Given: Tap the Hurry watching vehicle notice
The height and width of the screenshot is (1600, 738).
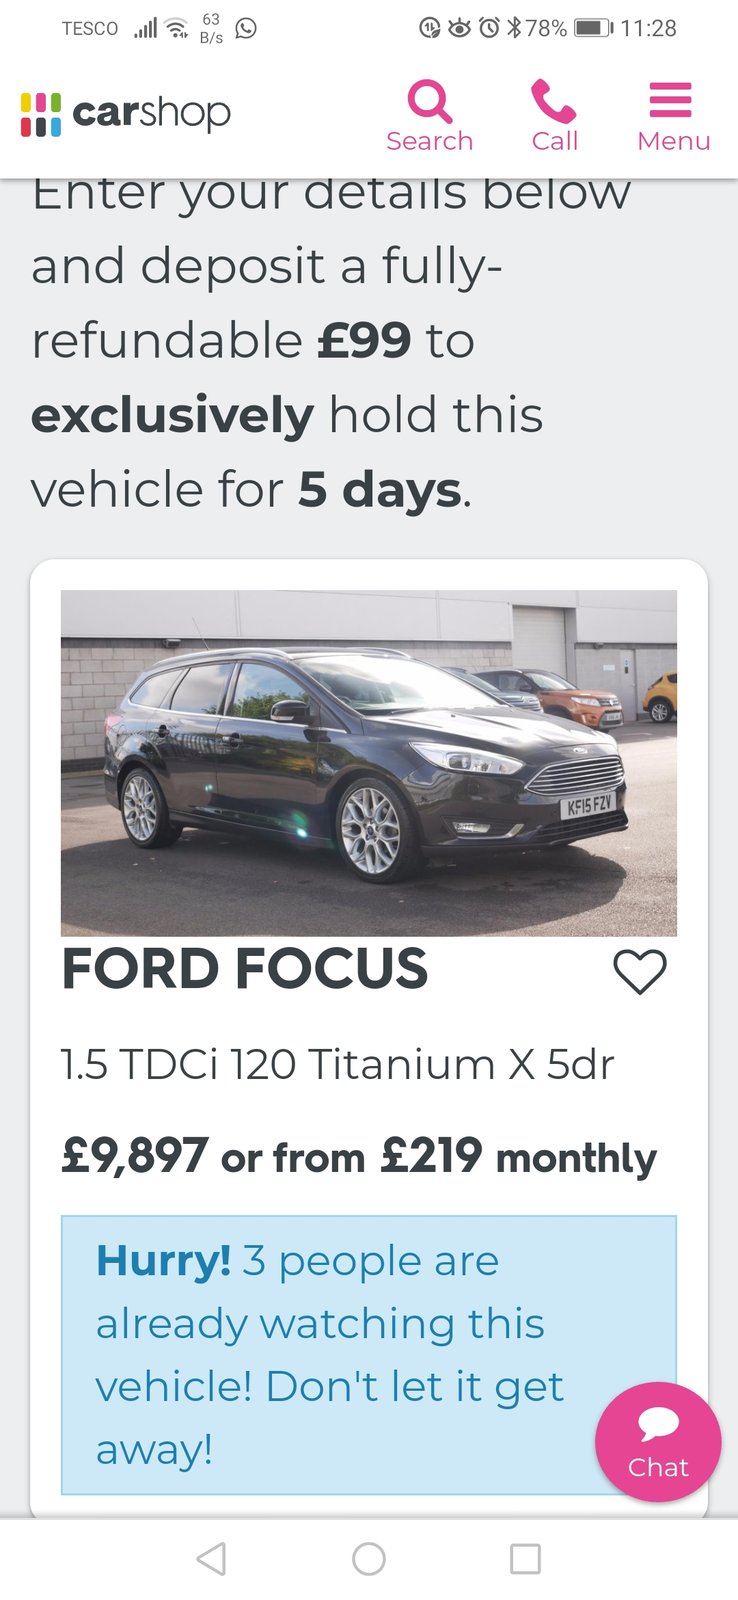Looking at the screenshot, I should point(330,1354).
